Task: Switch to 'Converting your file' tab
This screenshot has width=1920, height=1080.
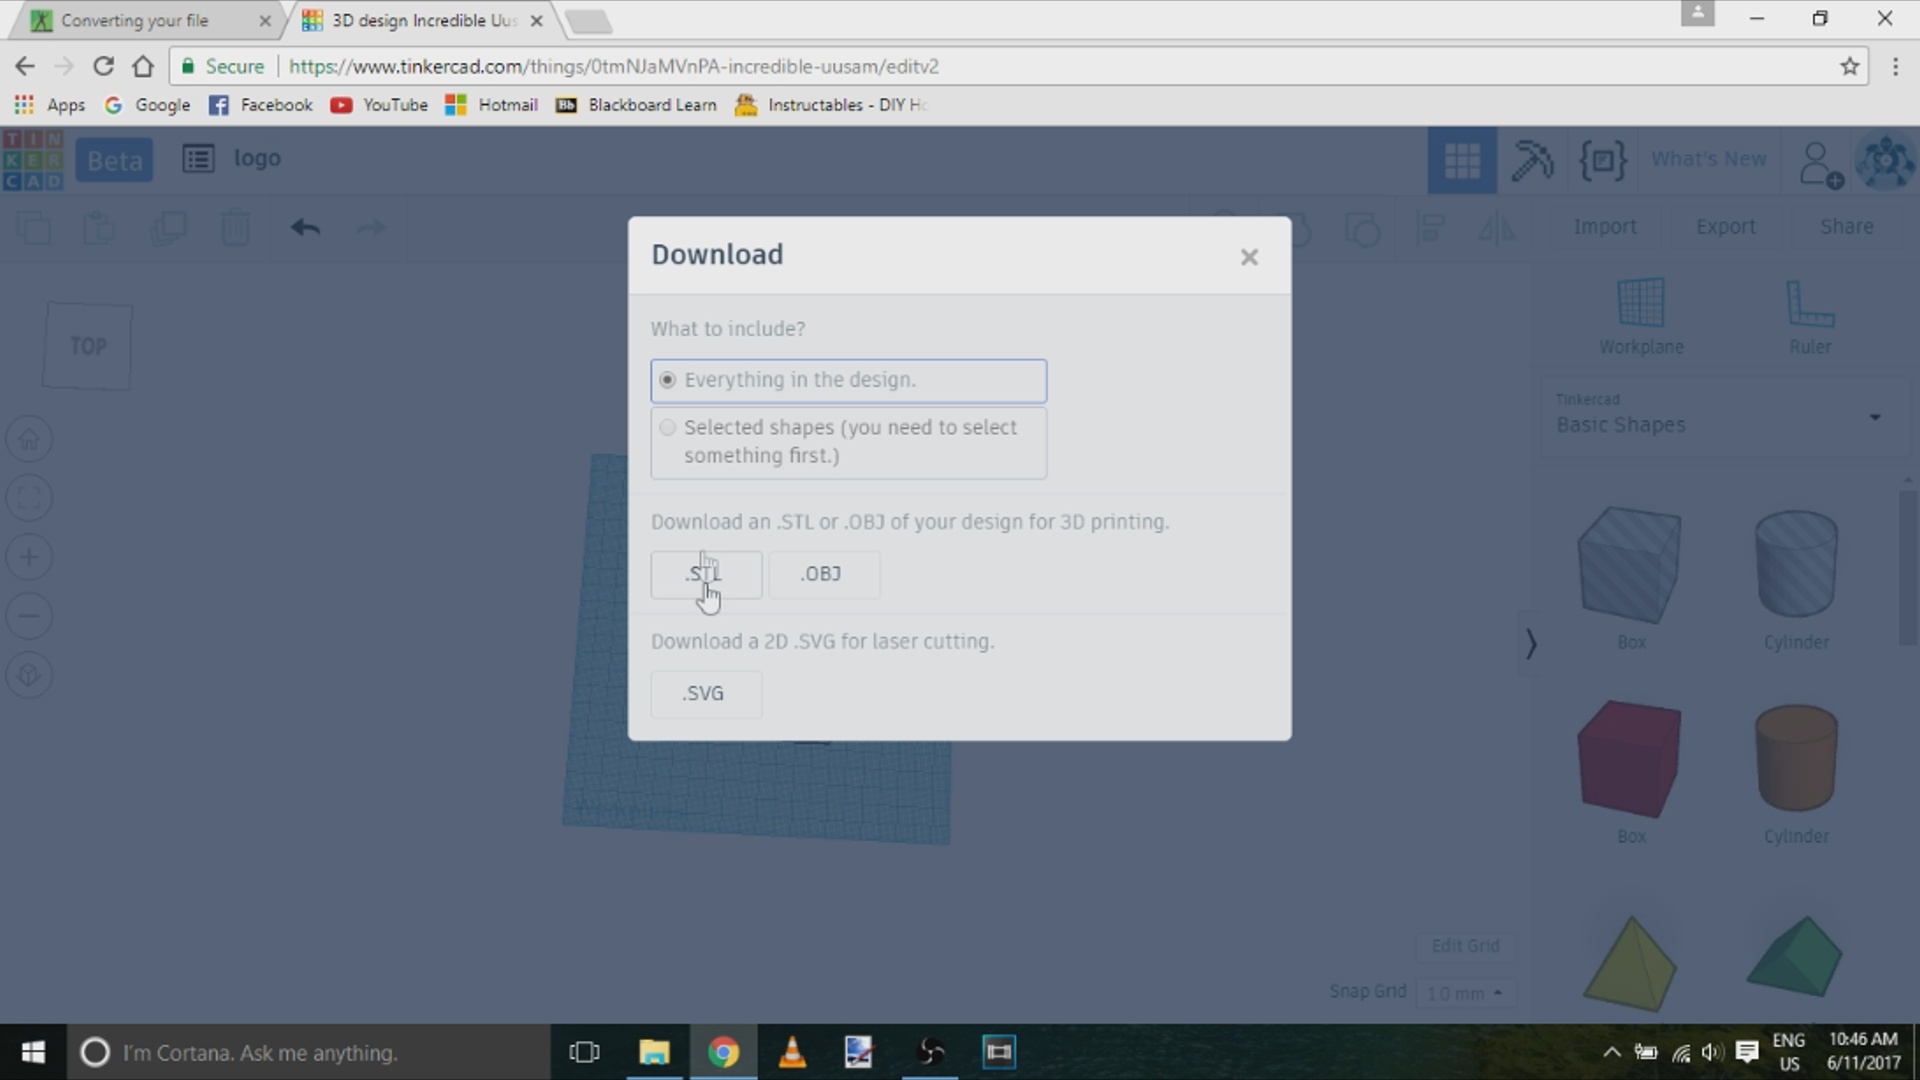Action: (135, 20)
